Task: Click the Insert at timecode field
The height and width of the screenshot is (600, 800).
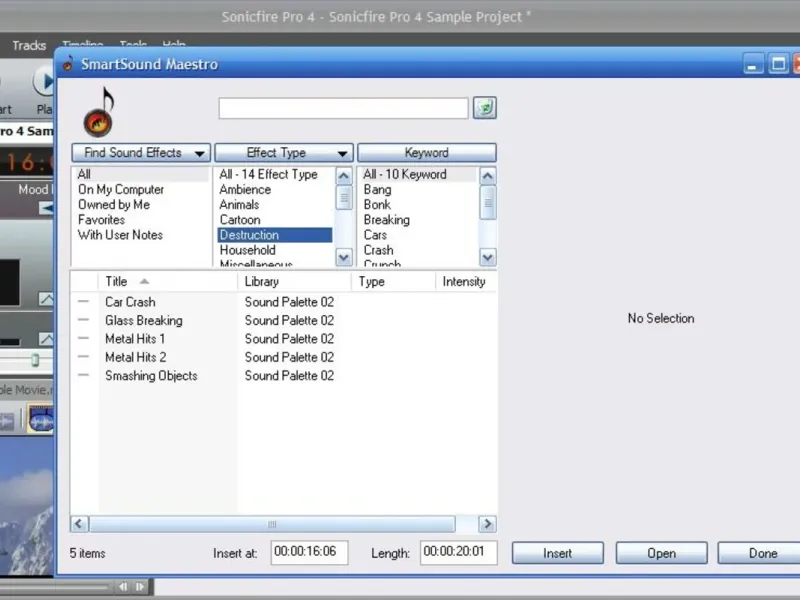Action: [309, 553]
